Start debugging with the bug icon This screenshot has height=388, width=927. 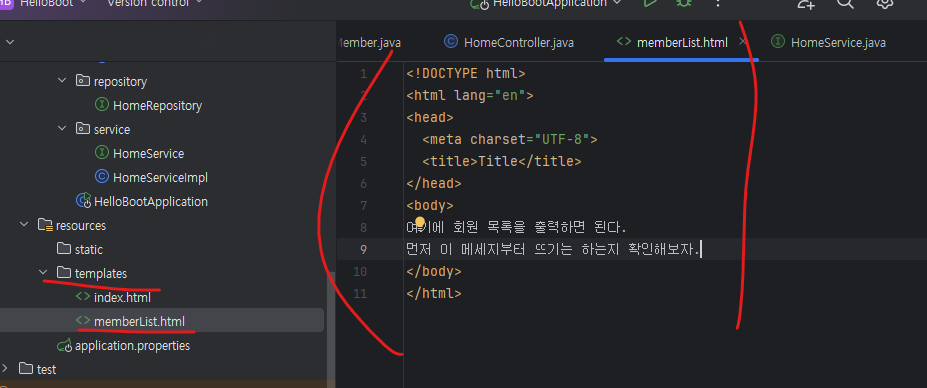(x=684, y=3)
